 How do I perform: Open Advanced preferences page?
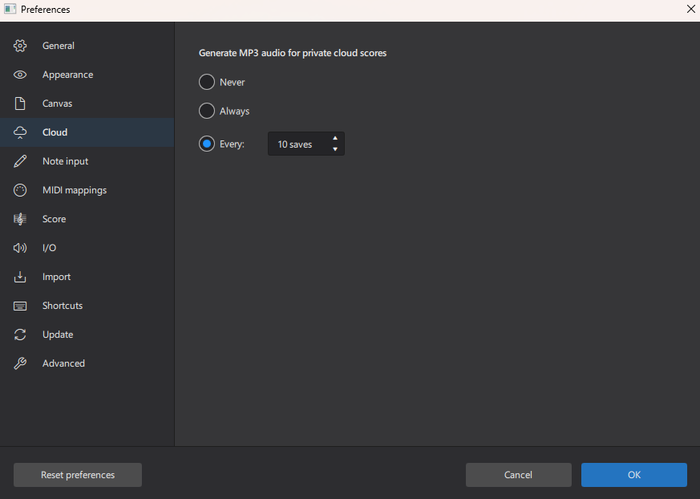(87, 363)
